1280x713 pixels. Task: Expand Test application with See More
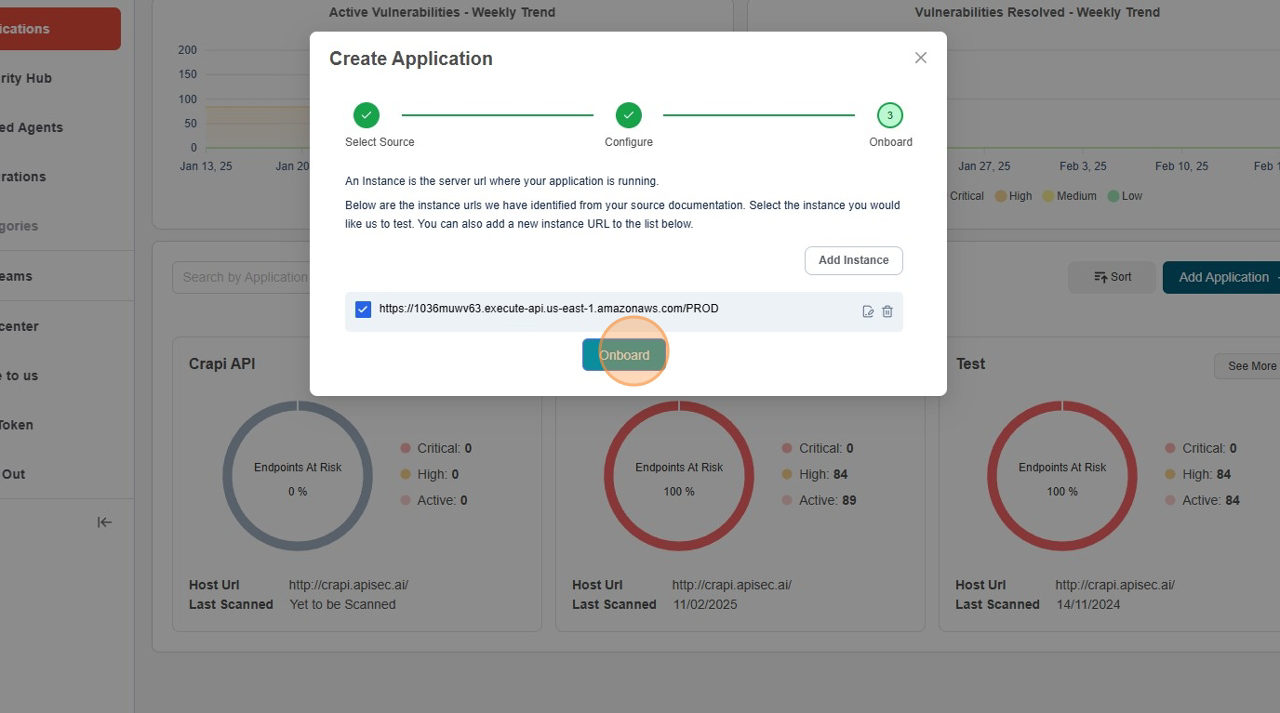click(x=1250, y=366)
